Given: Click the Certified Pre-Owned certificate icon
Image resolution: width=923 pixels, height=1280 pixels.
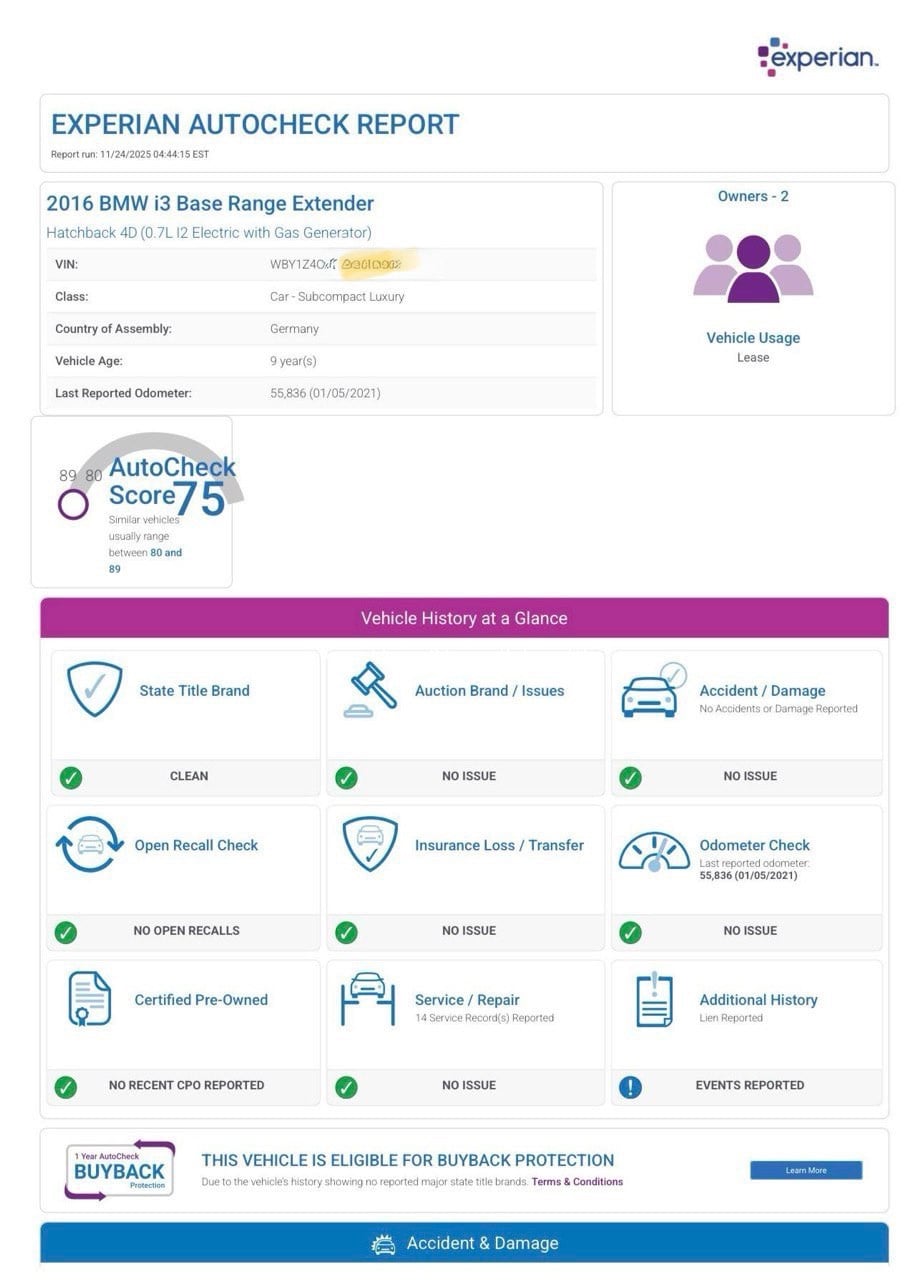Looking at the screenshot, I should point(90,998).
